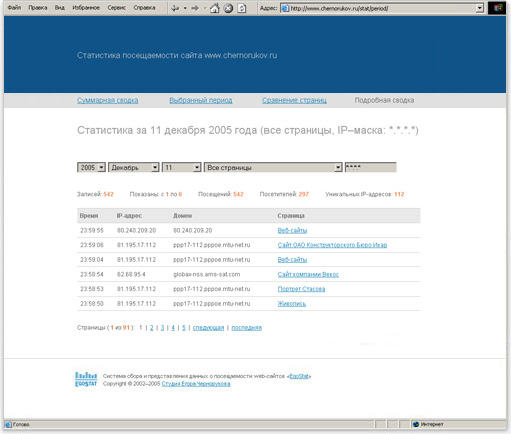Click the Windows logo throbber icon
Screen dimensions: 511x434
click(497, 8)
